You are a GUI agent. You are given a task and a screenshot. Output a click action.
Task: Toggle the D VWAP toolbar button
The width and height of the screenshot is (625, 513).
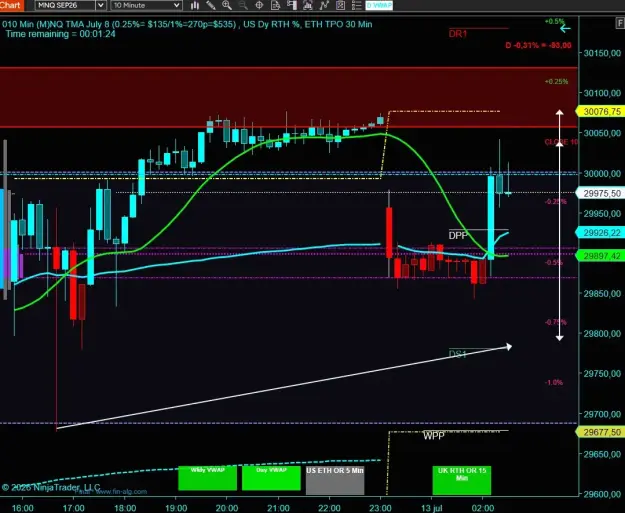tap(379, 5)
